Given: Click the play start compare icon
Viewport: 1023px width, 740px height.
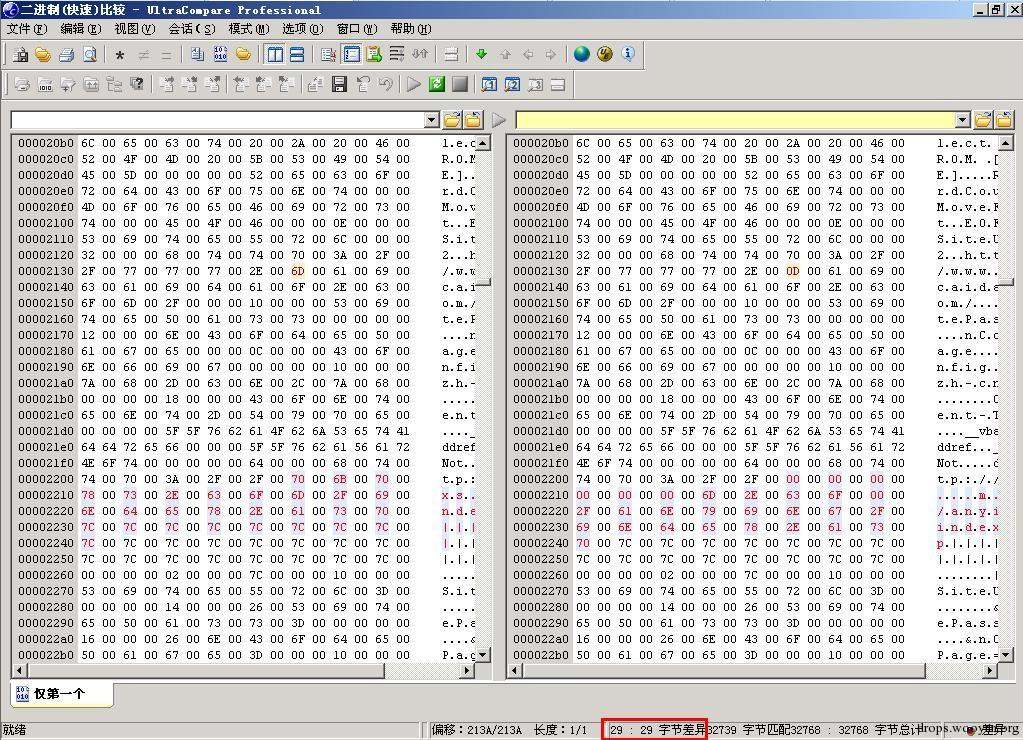Looking at the screenshot, I should click(x=414, y=84).
